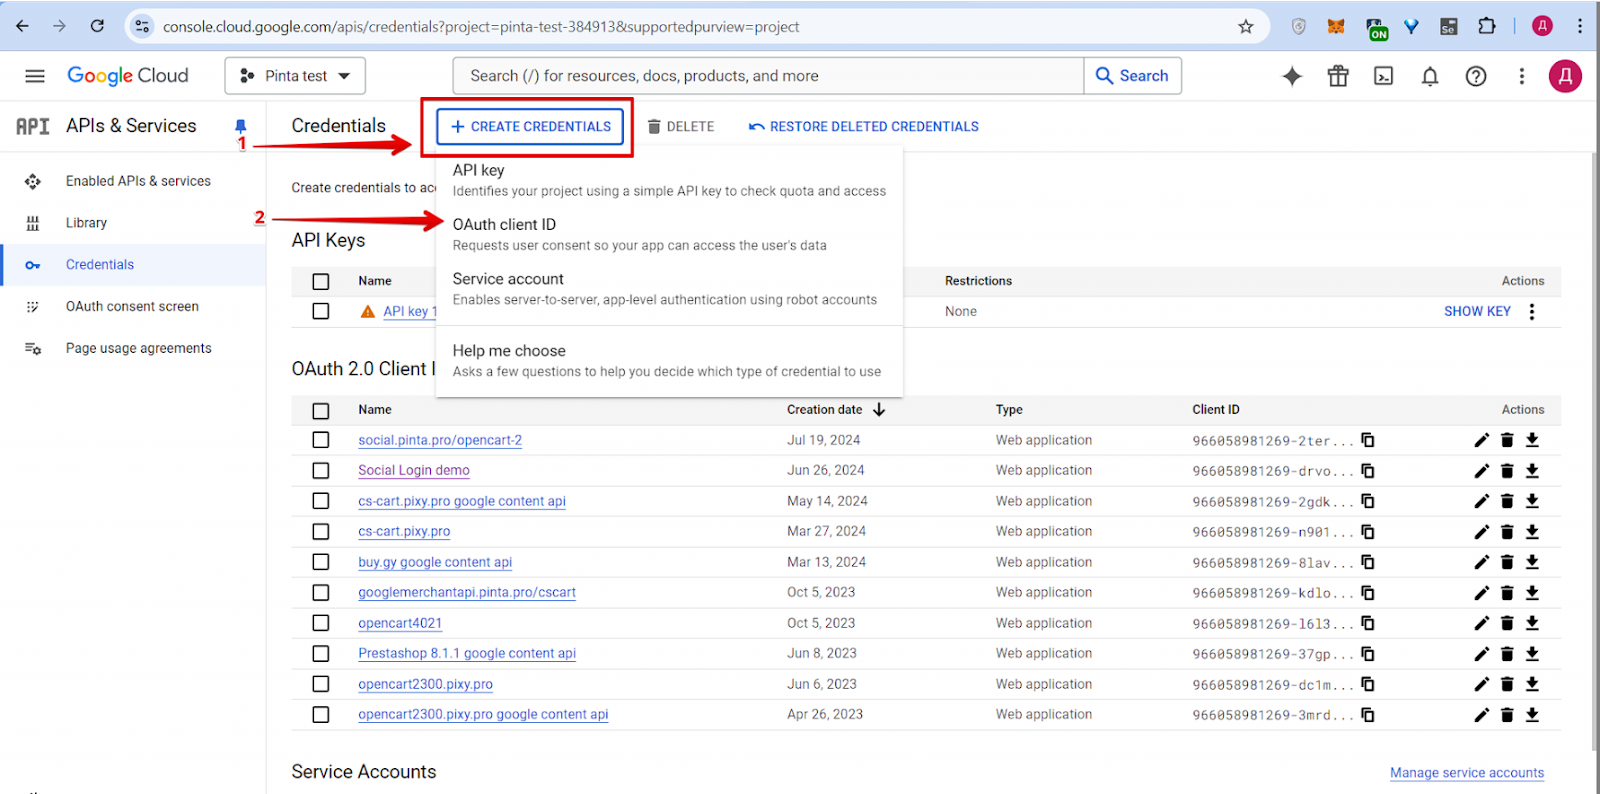Image resolution: width=1600 pixels, height=794 pixels.
Task: Click the browser address bar URL
Action: pos(481,27)
